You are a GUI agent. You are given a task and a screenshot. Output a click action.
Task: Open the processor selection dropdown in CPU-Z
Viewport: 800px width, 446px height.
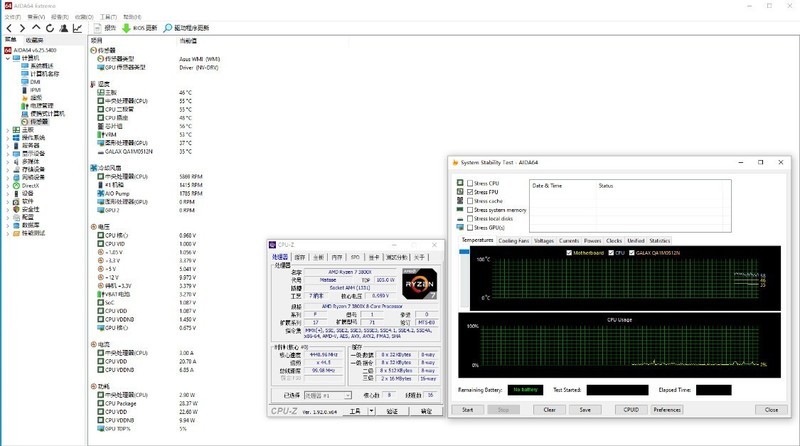tap(347, 395)
